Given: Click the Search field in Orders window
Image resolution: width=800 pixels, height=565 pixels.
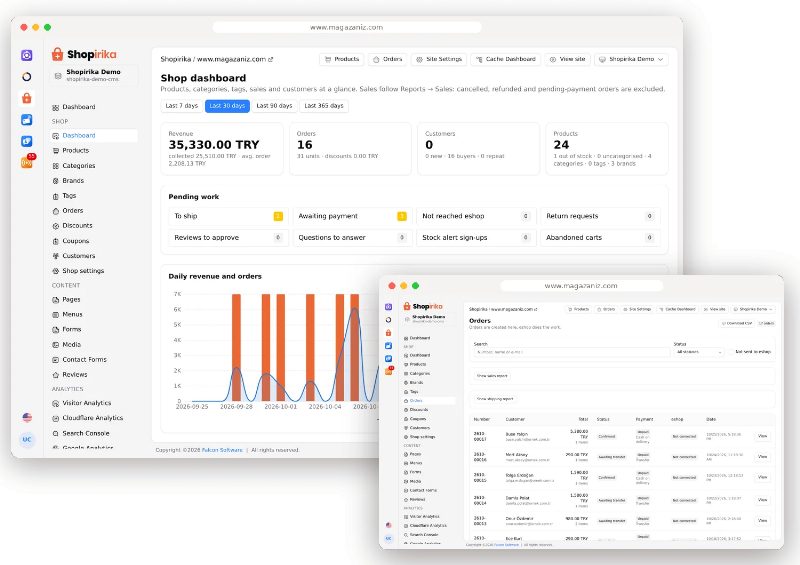Looking at the screenshot, I should tap(571, 352).
